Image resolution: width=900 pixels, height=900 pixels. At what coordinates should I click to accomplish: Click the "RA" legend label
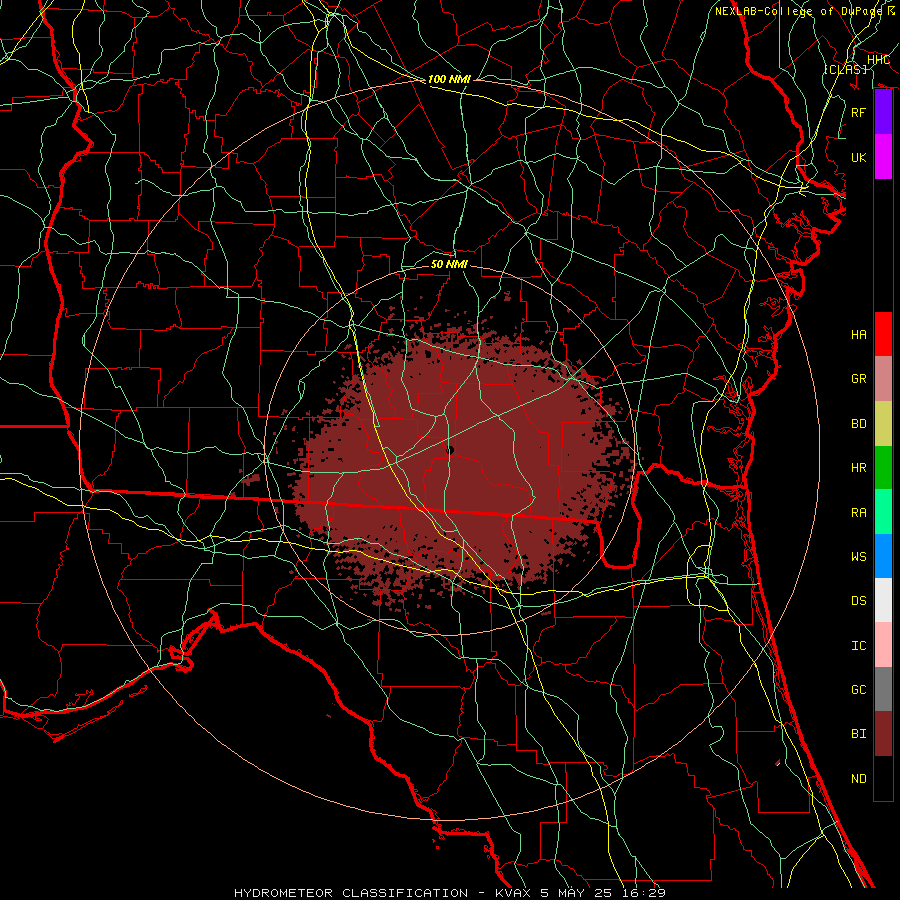click(x=859, y=512)
